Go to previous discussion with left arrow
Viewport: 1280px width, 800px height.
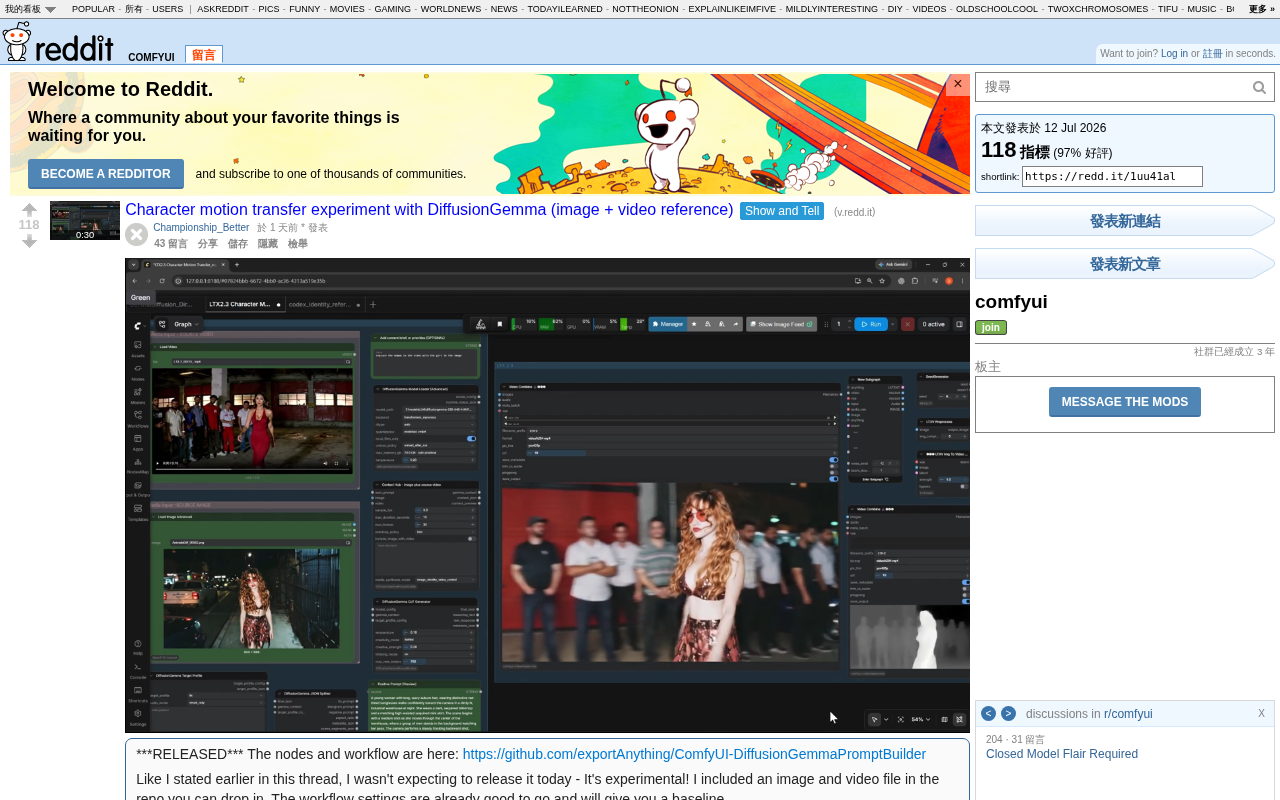point(988,713)
